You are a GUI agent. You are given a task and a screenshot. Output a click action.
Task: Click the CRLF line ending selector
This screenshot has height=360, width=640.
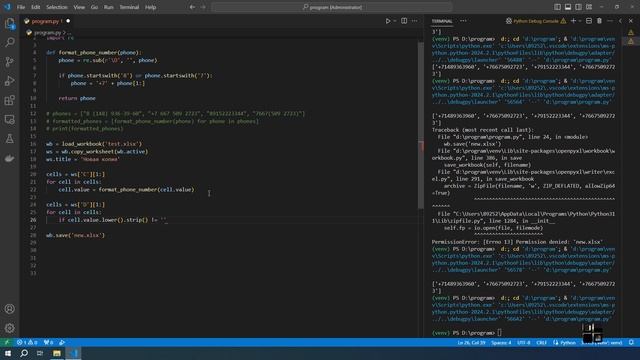tap(542, 342)
